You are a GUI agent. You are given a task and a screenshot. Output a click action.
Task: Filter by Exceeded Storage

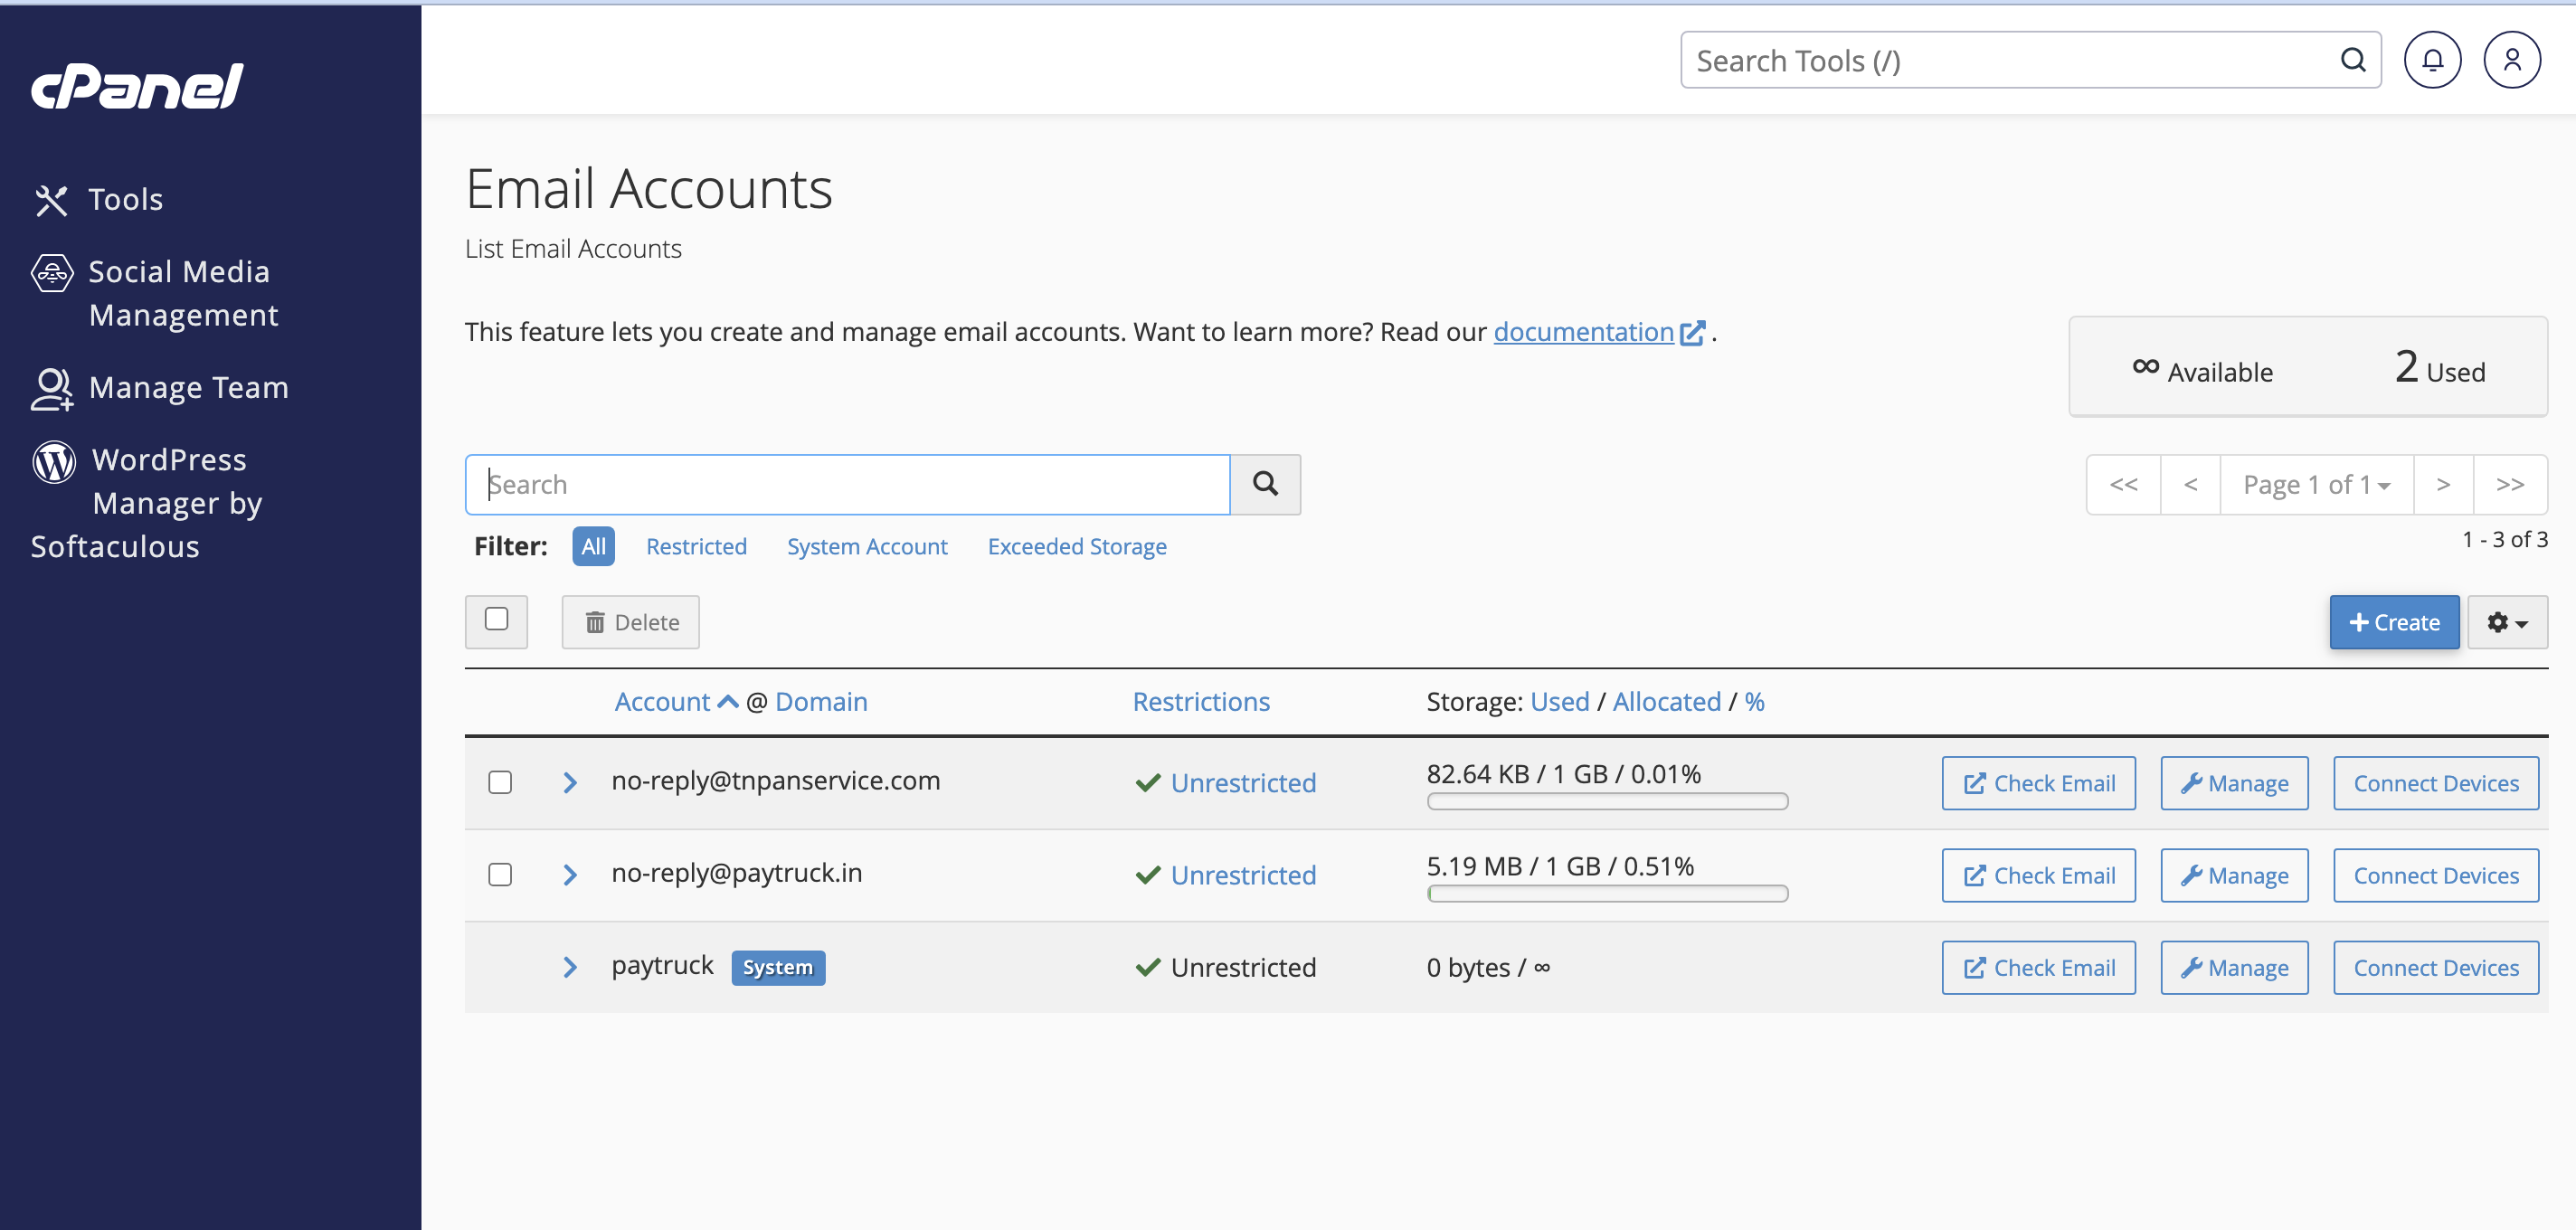click(x=1076, y=546)
